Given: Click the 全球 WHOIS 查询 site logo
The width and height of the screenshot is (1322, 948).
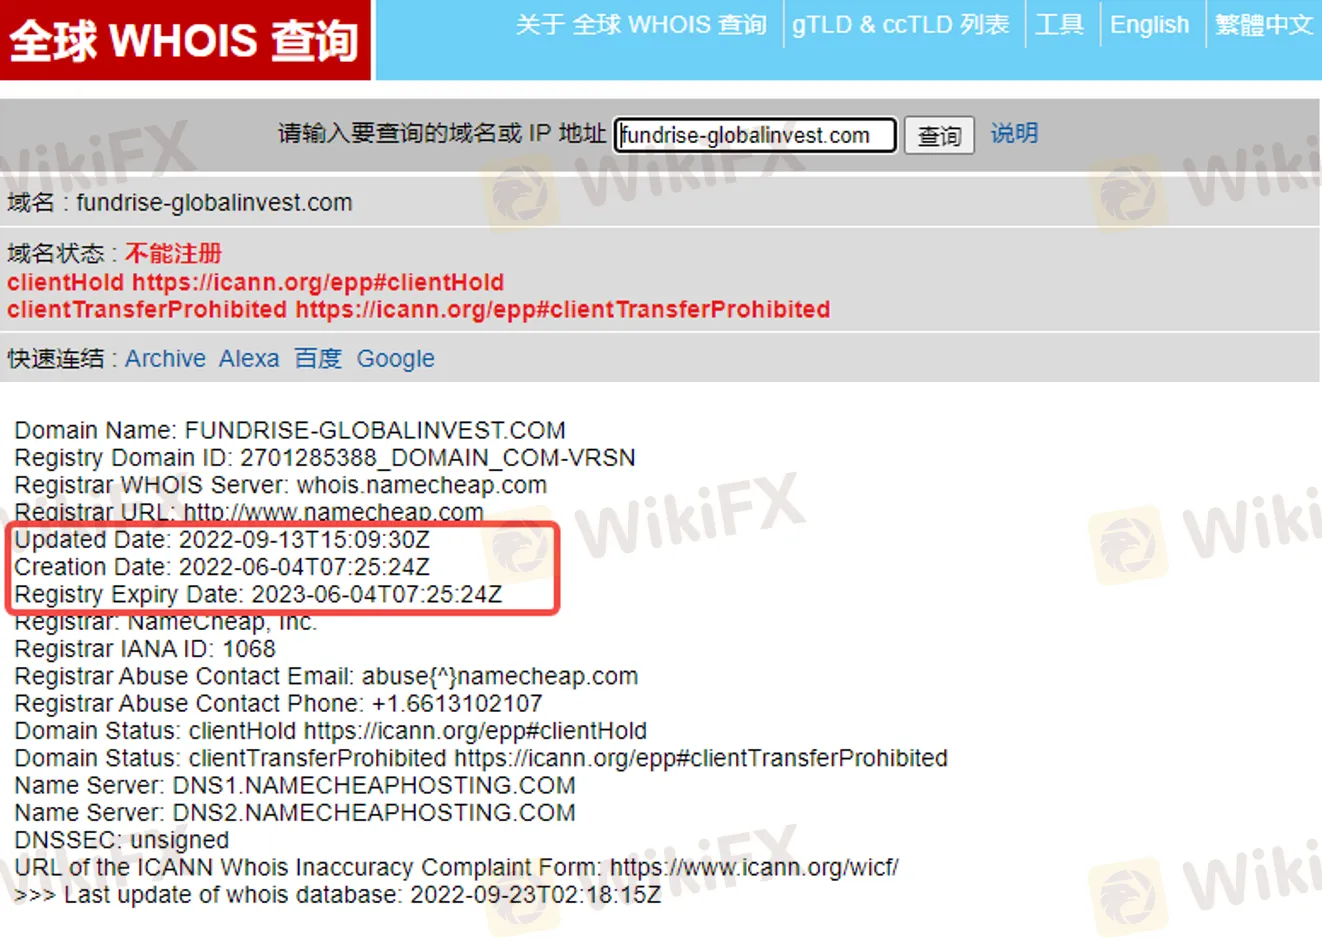Looking at the screenshot, I should pos(185,40).
